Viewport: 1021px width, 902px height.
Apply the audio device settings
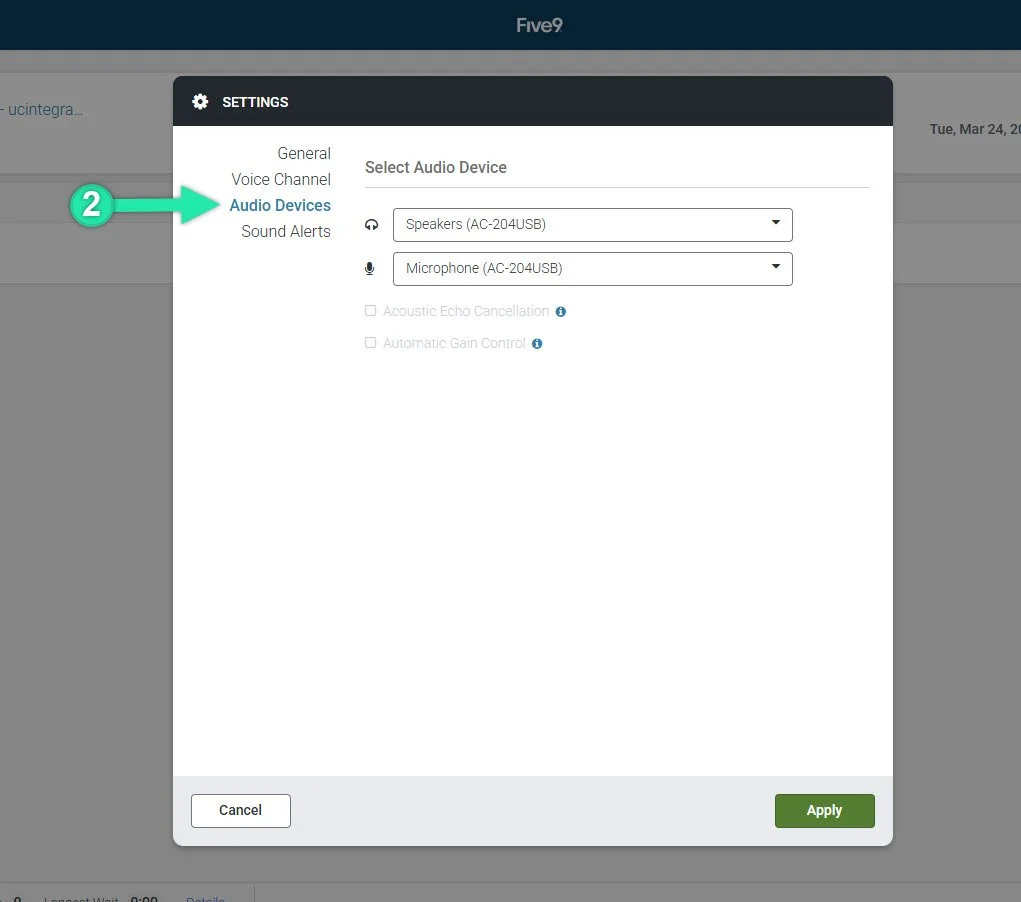pyautogui.click(x=824, y=810)
